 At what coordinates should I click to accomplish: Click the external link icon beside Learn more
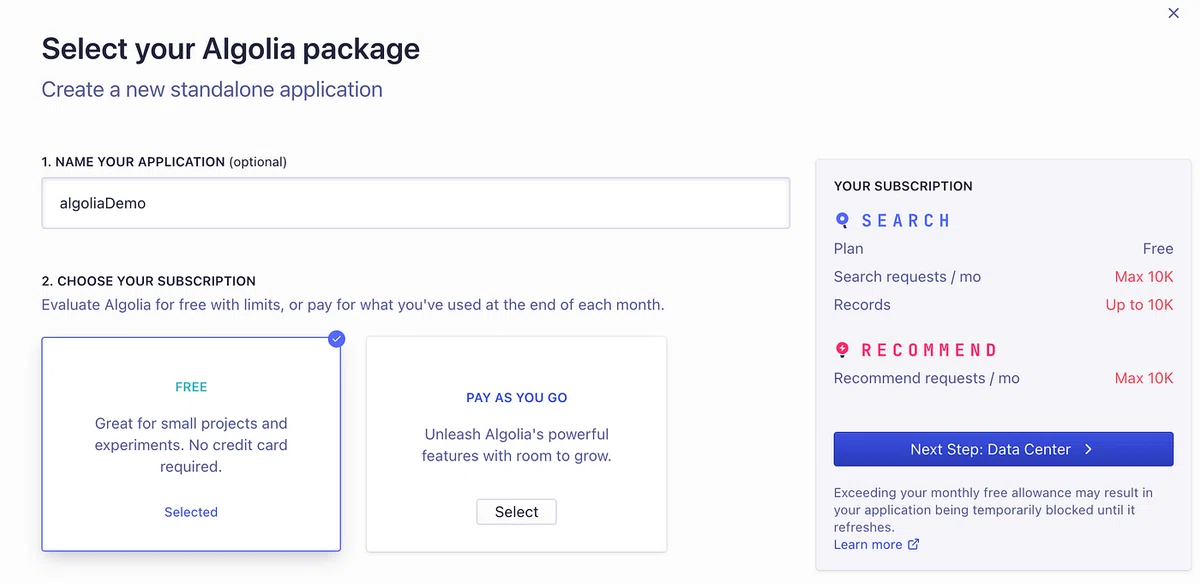tap(913, 544)
